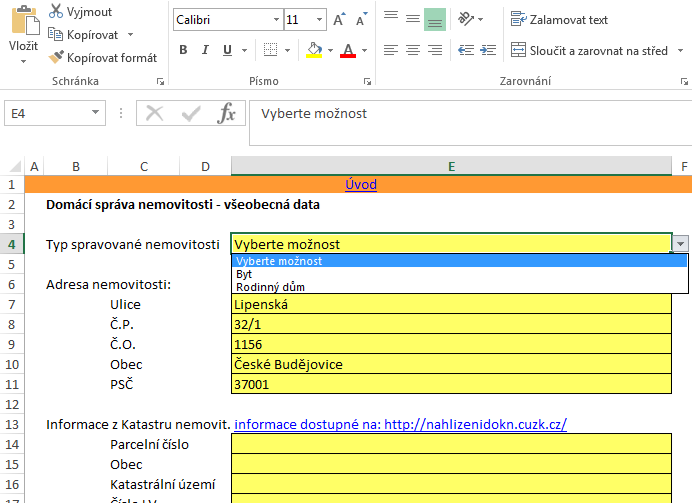The image size is (692, 503).
Task: Click empty Parcelní číslo input cell
Action: pyautogui.click(x=451, y=444)
